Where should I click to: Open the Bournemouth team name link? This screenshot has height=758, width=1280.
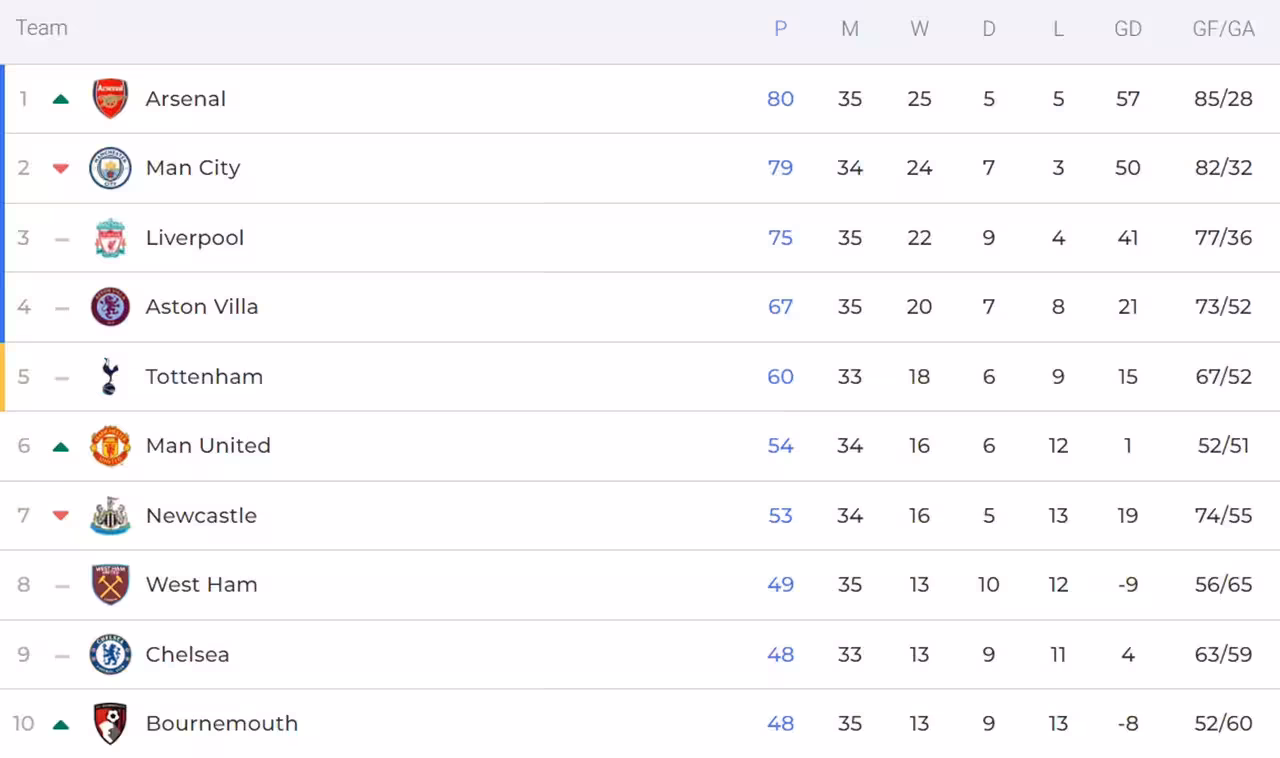click(222, 724)
